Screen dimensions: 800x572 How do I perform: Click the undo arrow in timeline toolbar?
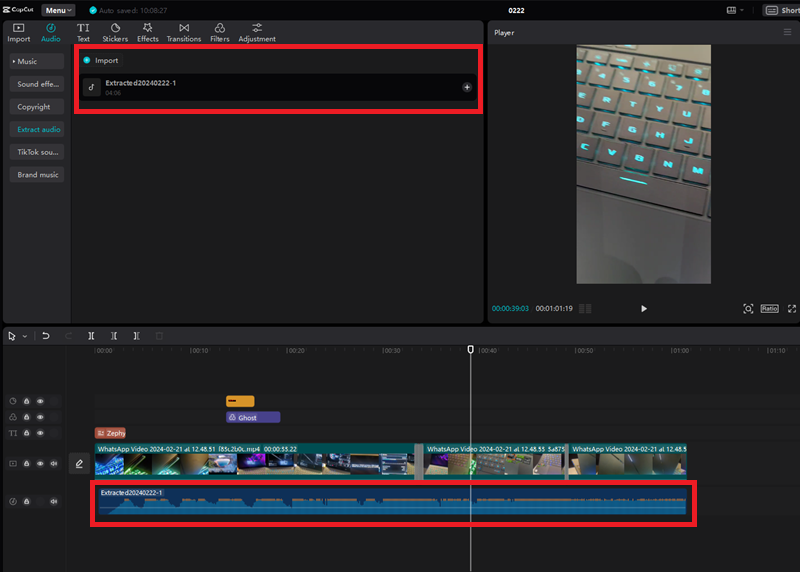46,336
